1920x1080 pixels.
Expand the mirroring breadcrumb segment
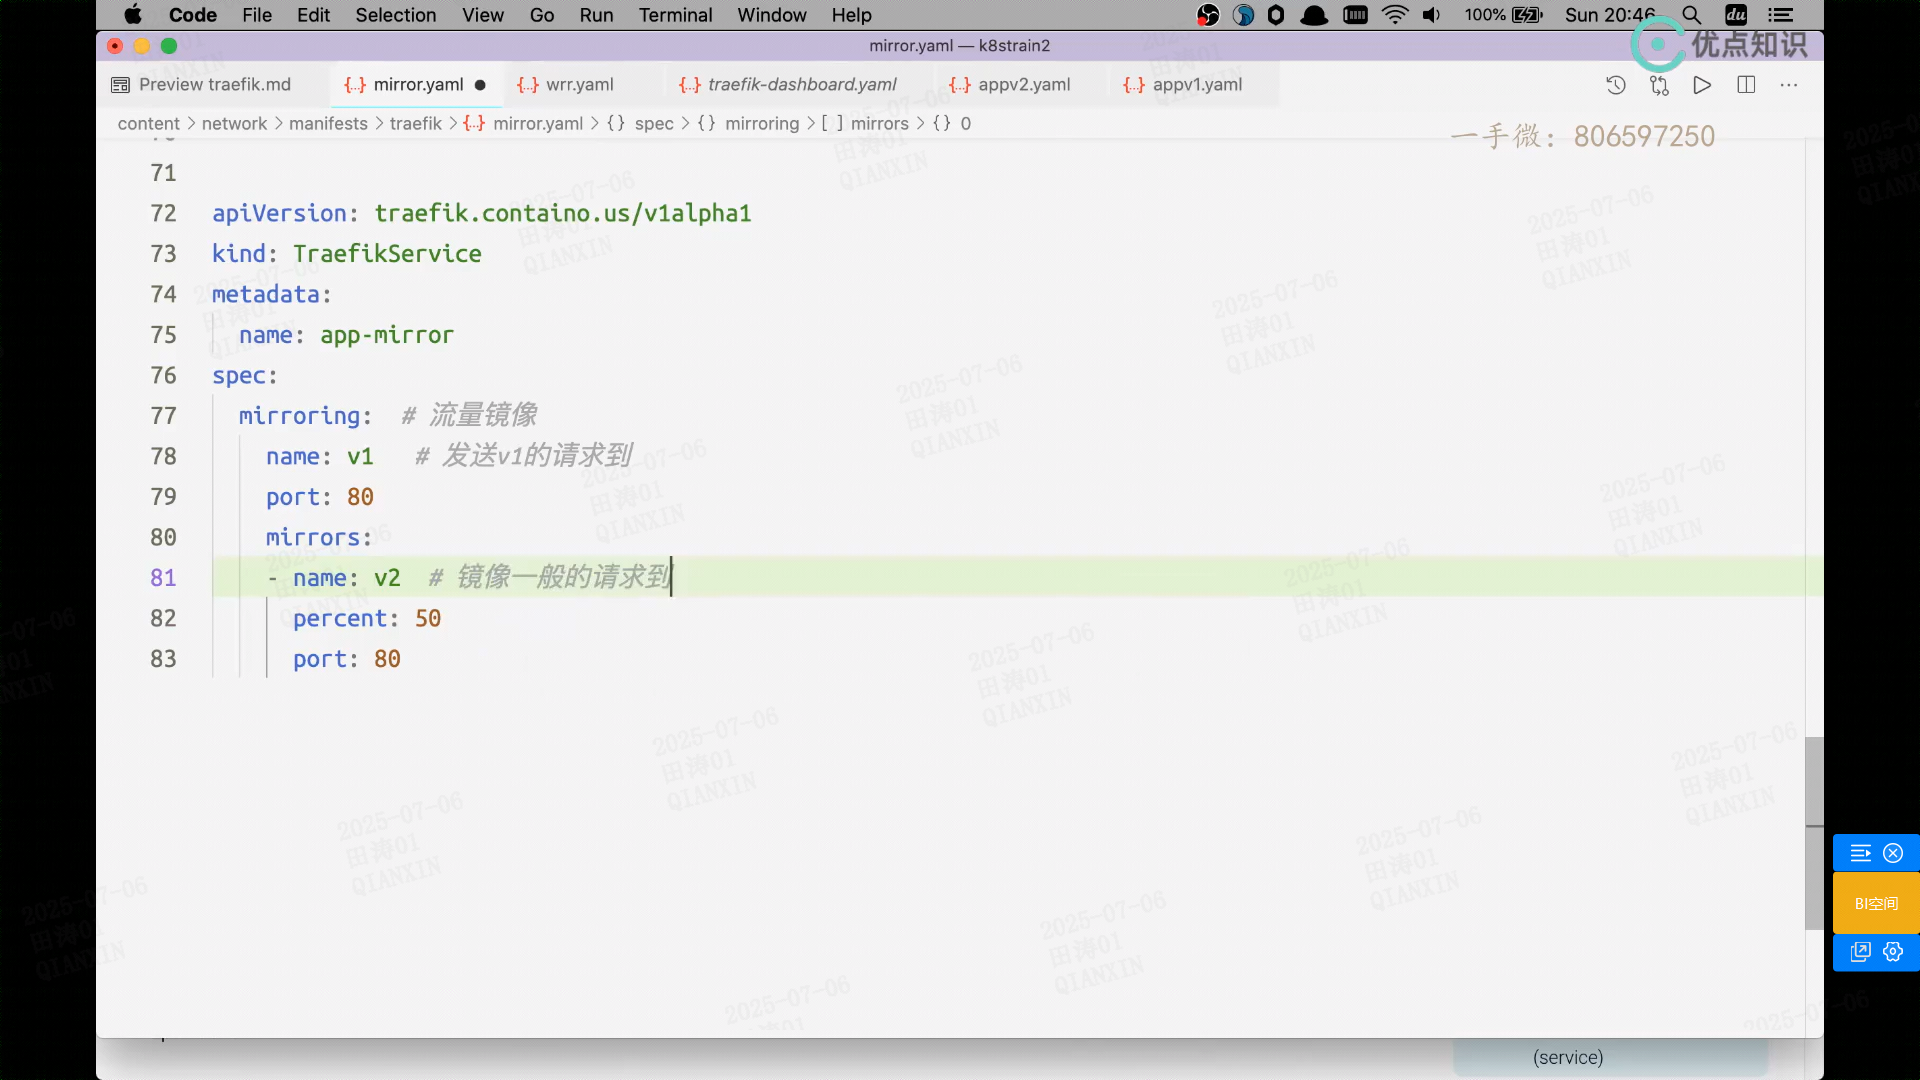point(761,123)
